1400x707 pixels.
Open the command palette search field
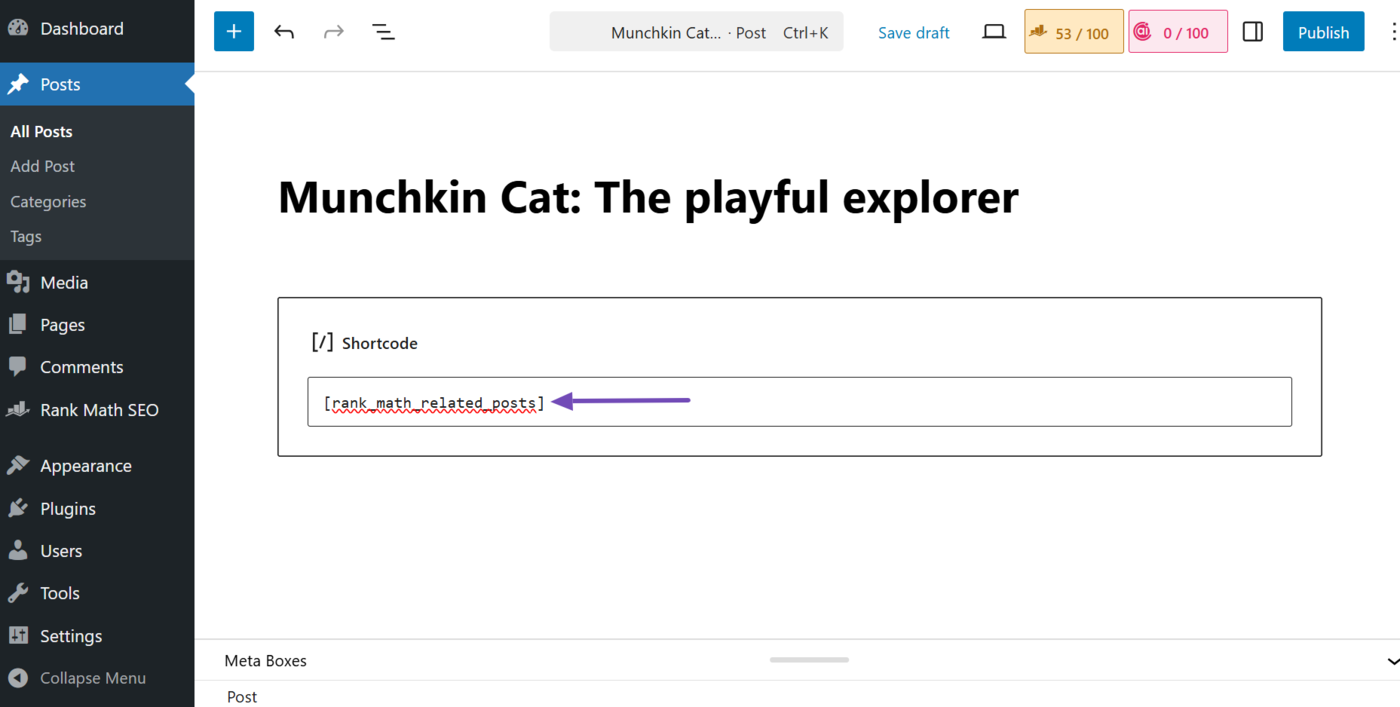point(696,31)
